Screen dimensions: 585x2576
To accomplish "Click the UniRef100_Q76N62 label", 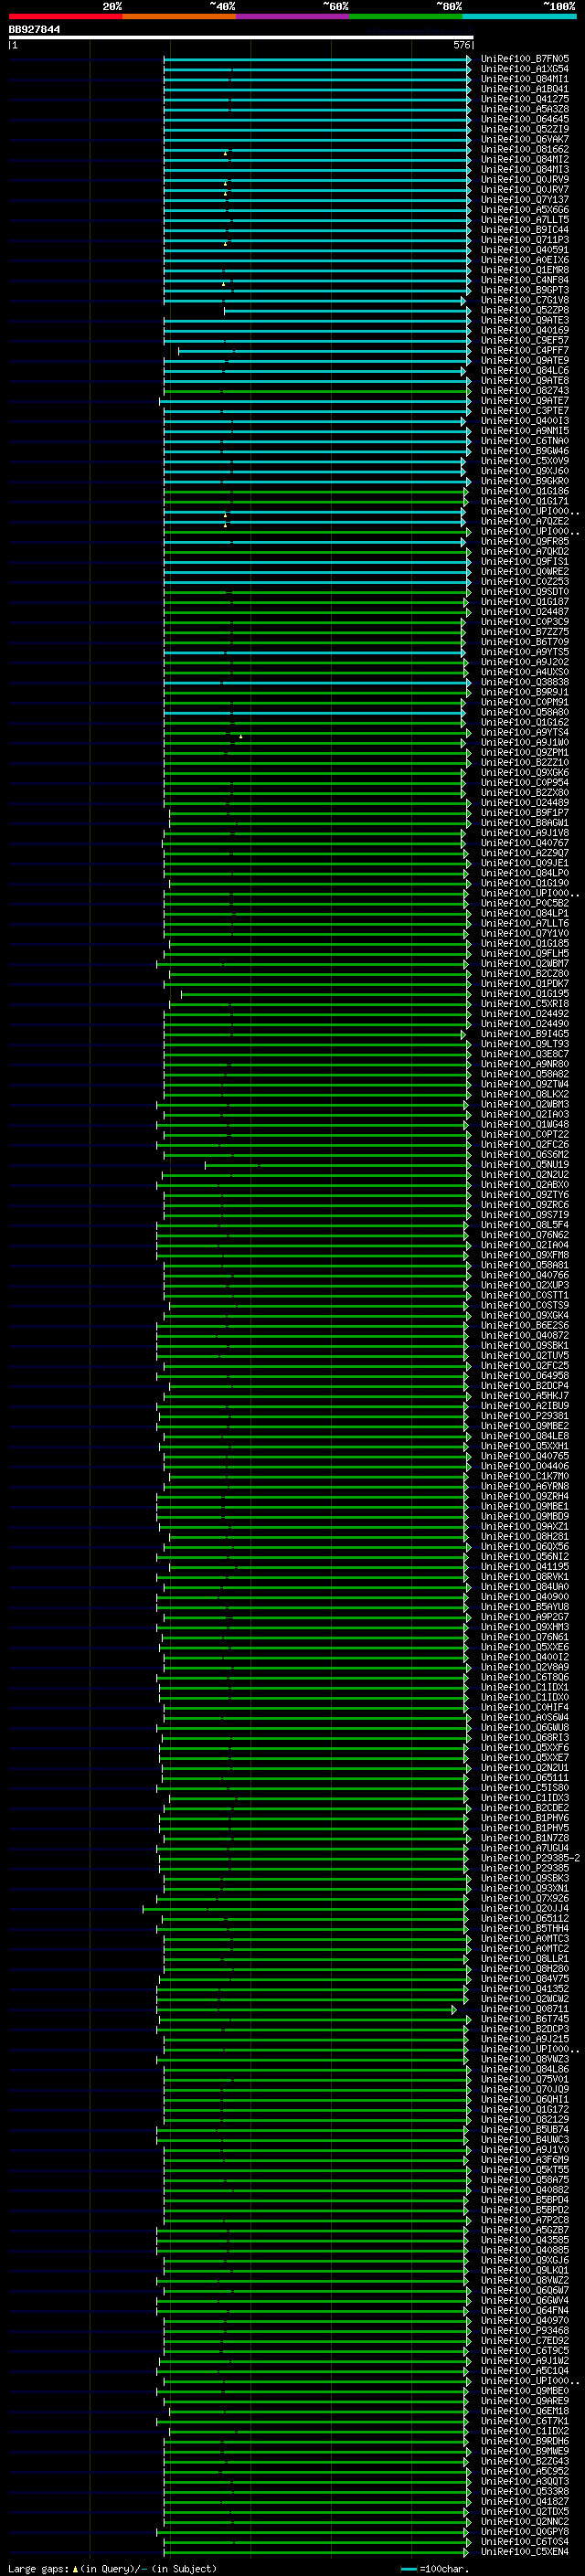I will click(525, 1235).
